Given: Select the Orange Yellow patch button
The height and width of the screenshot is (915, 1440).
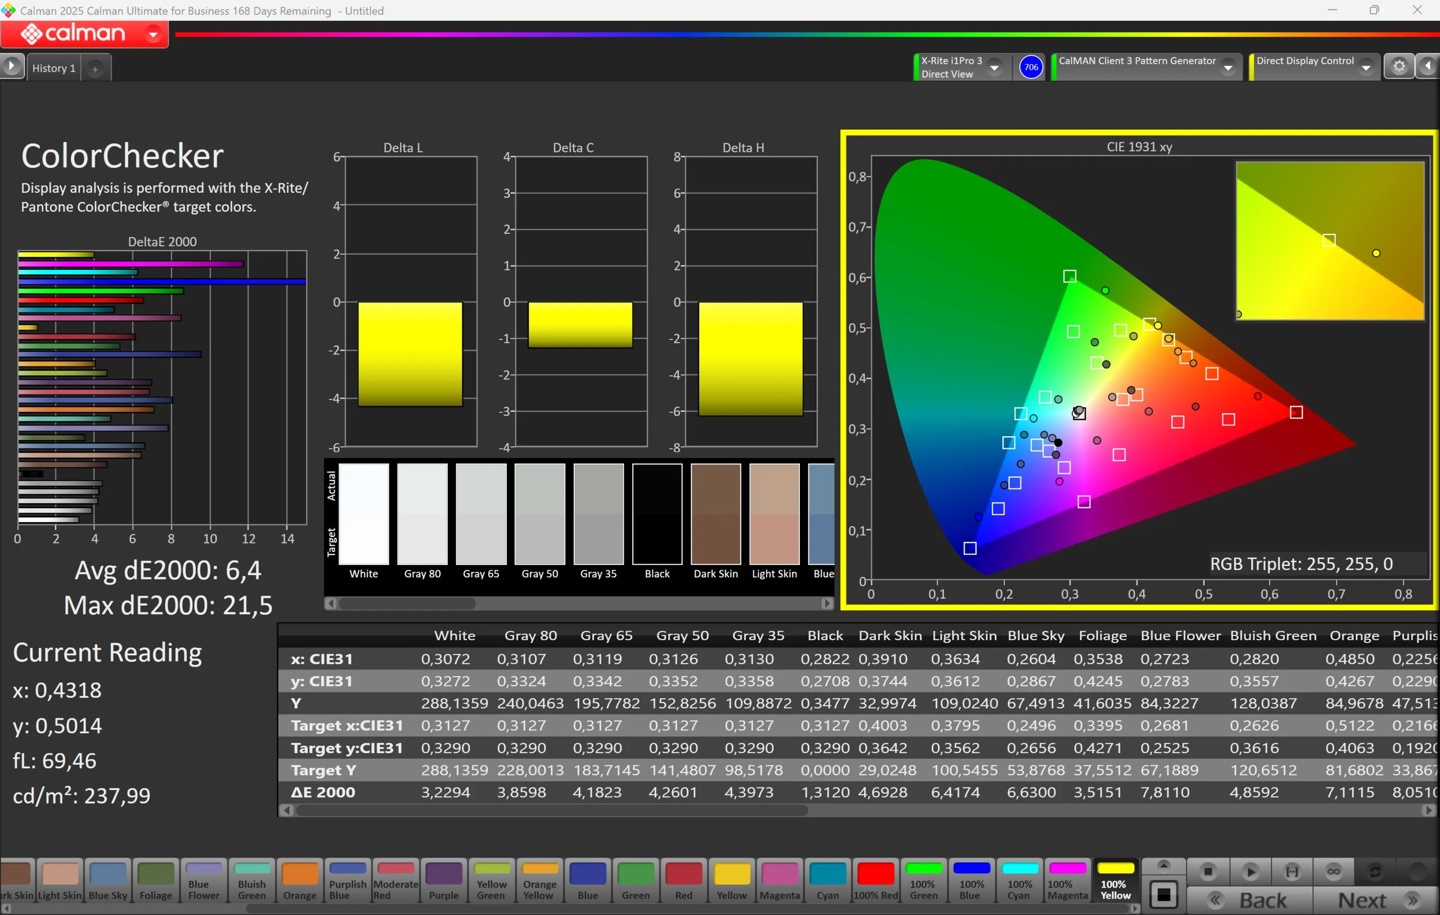Looking at the screenshot, I should tap(540, 880).
